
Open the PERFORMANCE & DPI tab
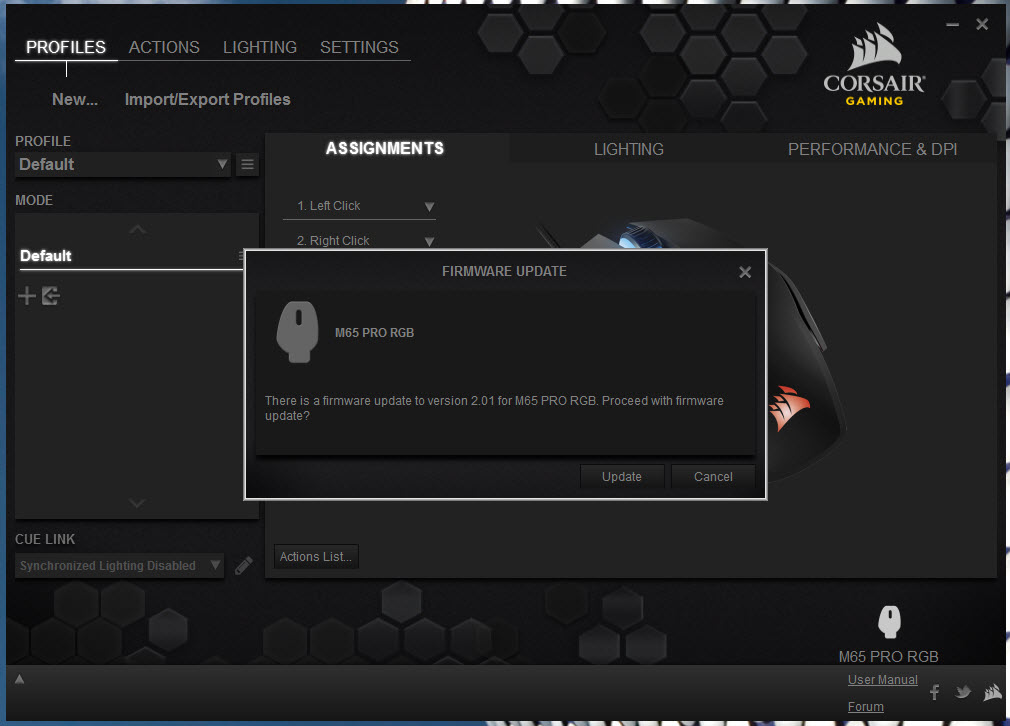tap(872, 149)
